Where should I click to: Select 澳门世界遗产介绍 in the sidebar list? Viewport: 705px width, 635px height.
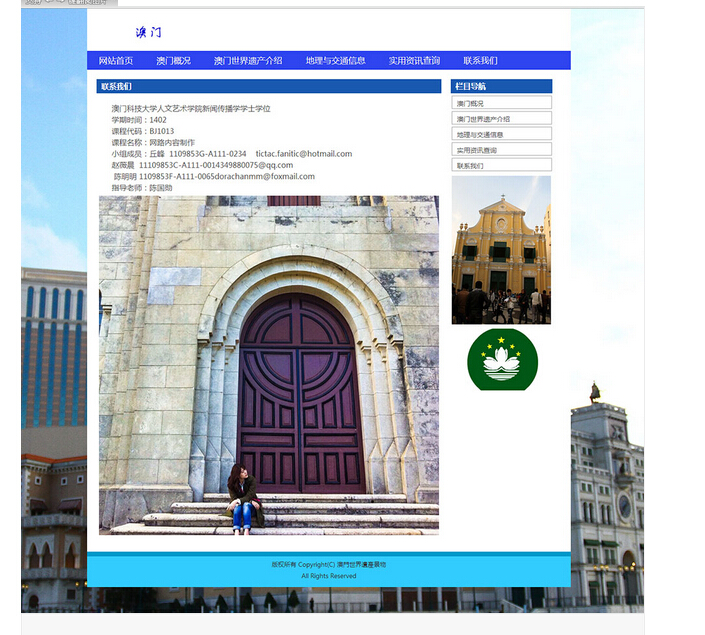tap(501, 119)
